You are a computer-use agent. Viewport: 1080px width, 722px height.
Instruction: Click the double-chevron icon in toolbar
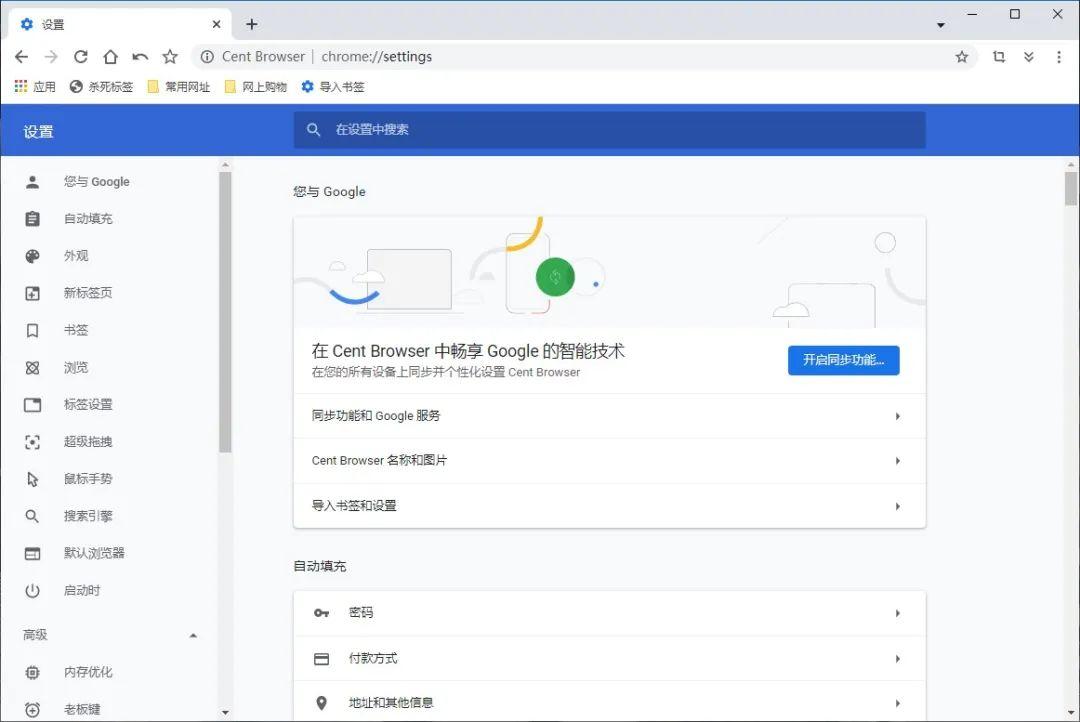(1028, 56)
